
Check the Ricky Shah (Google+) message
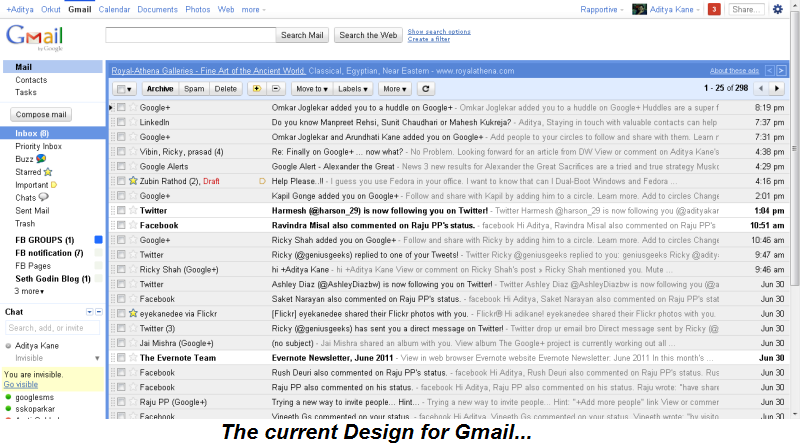point(121,269)
